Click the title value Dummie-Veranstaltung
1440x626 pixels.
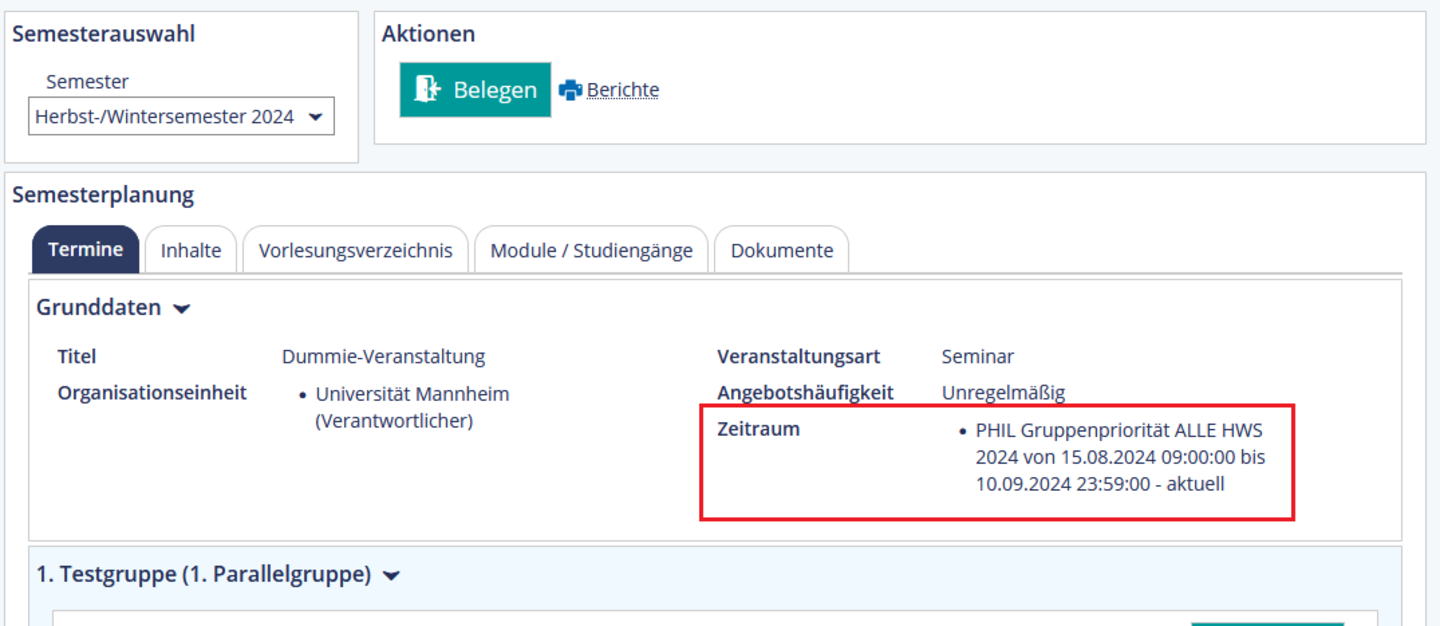pos(383,357)
